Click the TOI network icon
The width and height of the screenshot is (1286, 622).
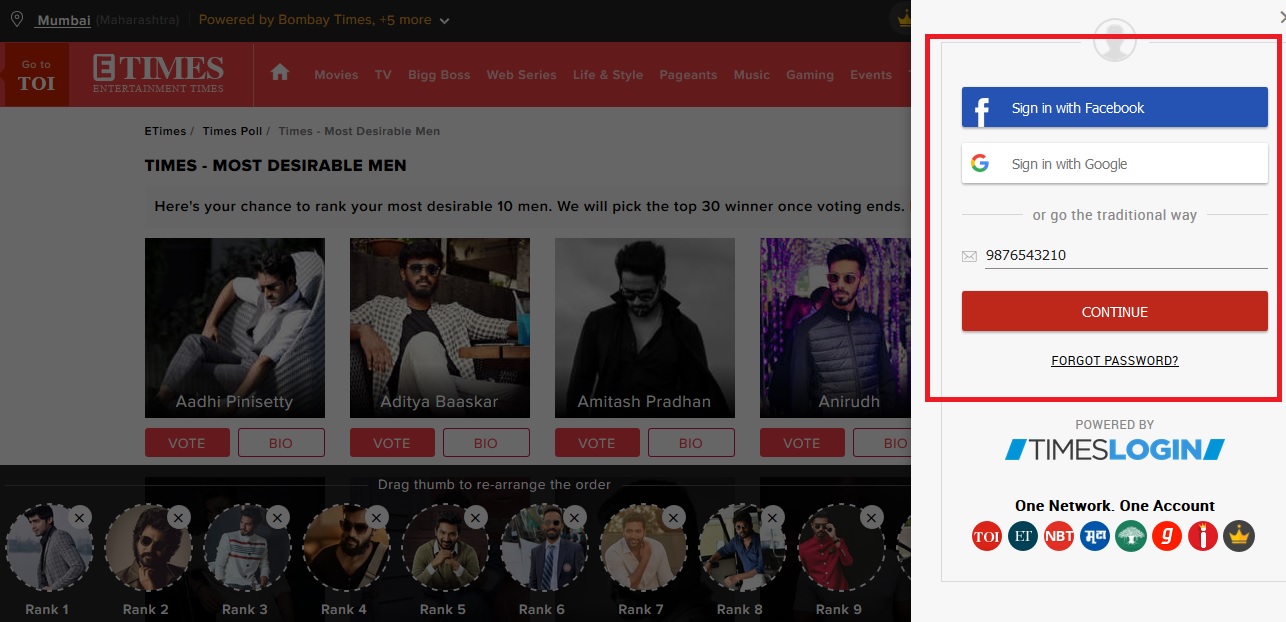point(986,536)
